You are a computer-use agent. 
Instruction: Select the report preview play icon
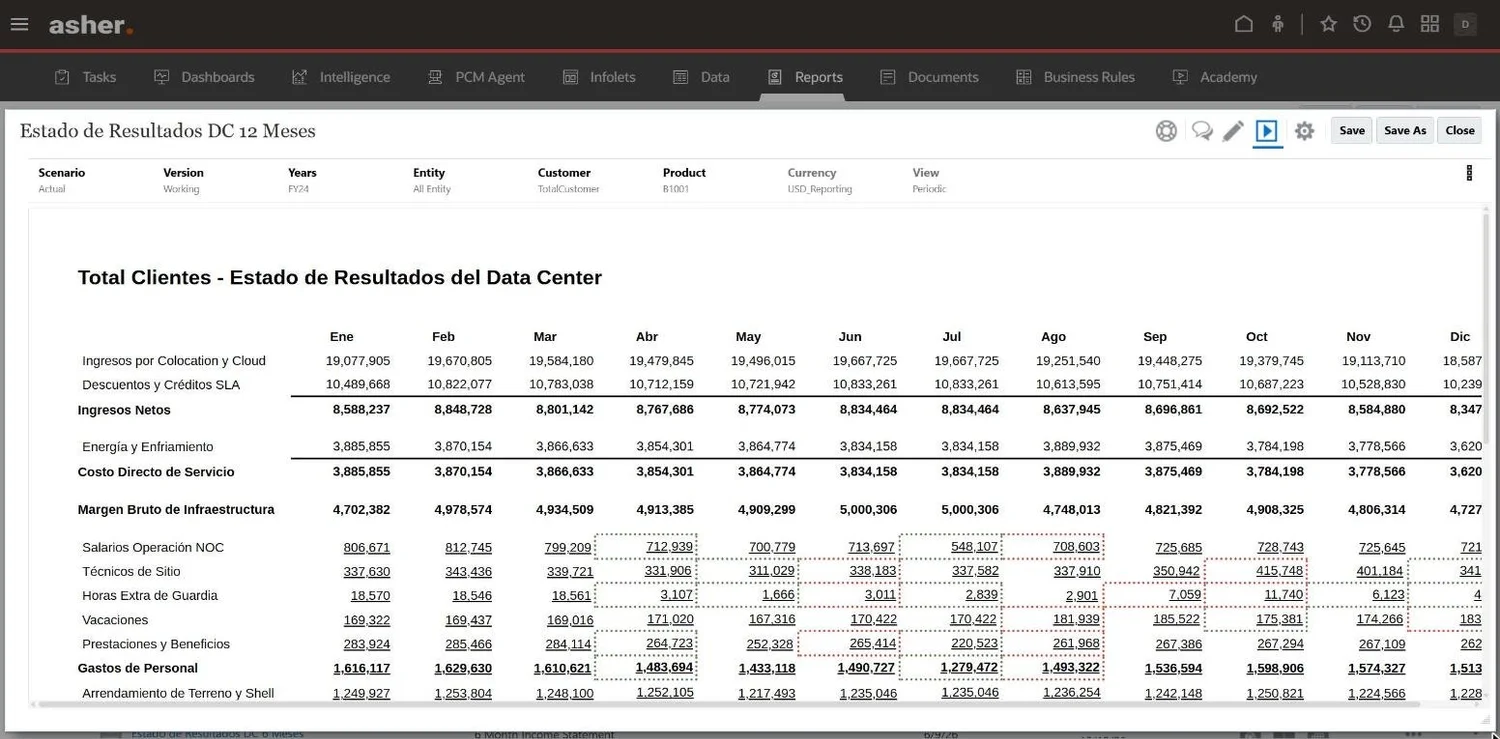[x=1267, y=131]
